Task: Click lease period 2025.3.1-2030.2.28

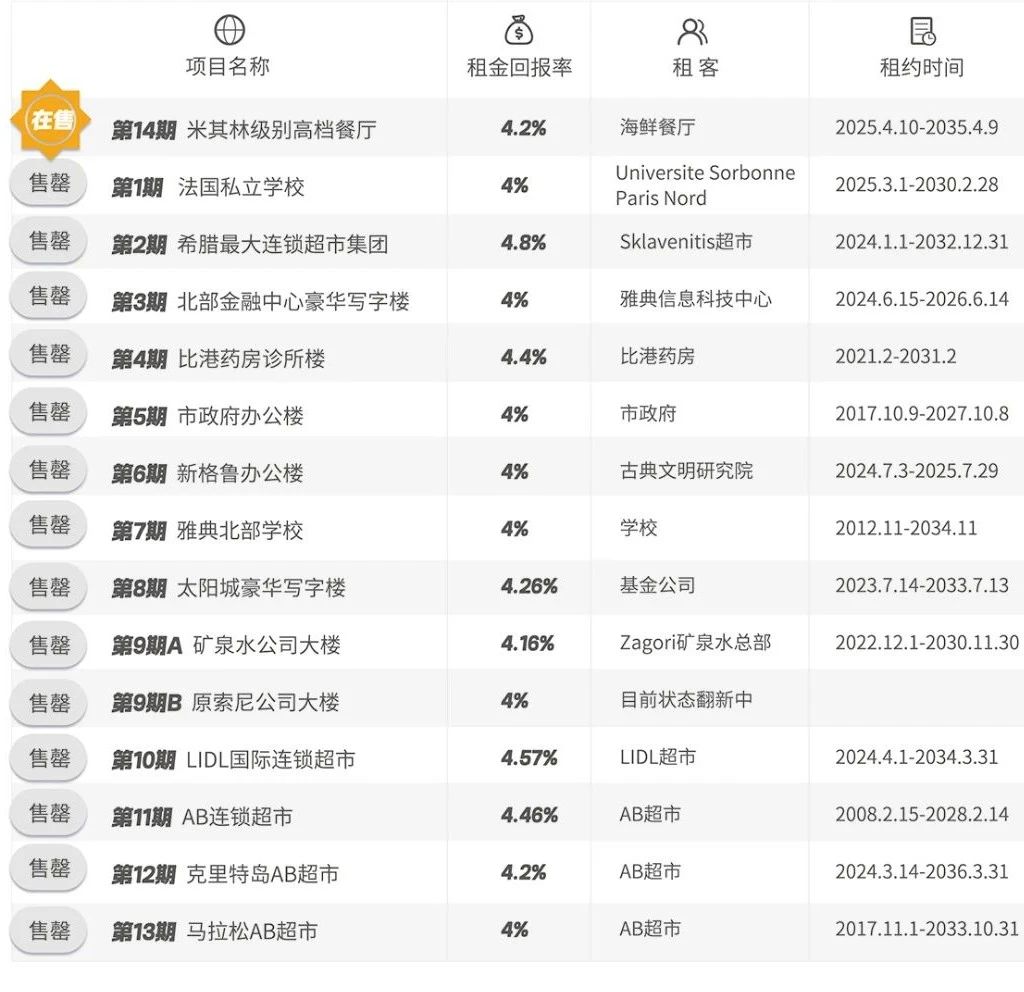Action: click(x=916, y=185)
